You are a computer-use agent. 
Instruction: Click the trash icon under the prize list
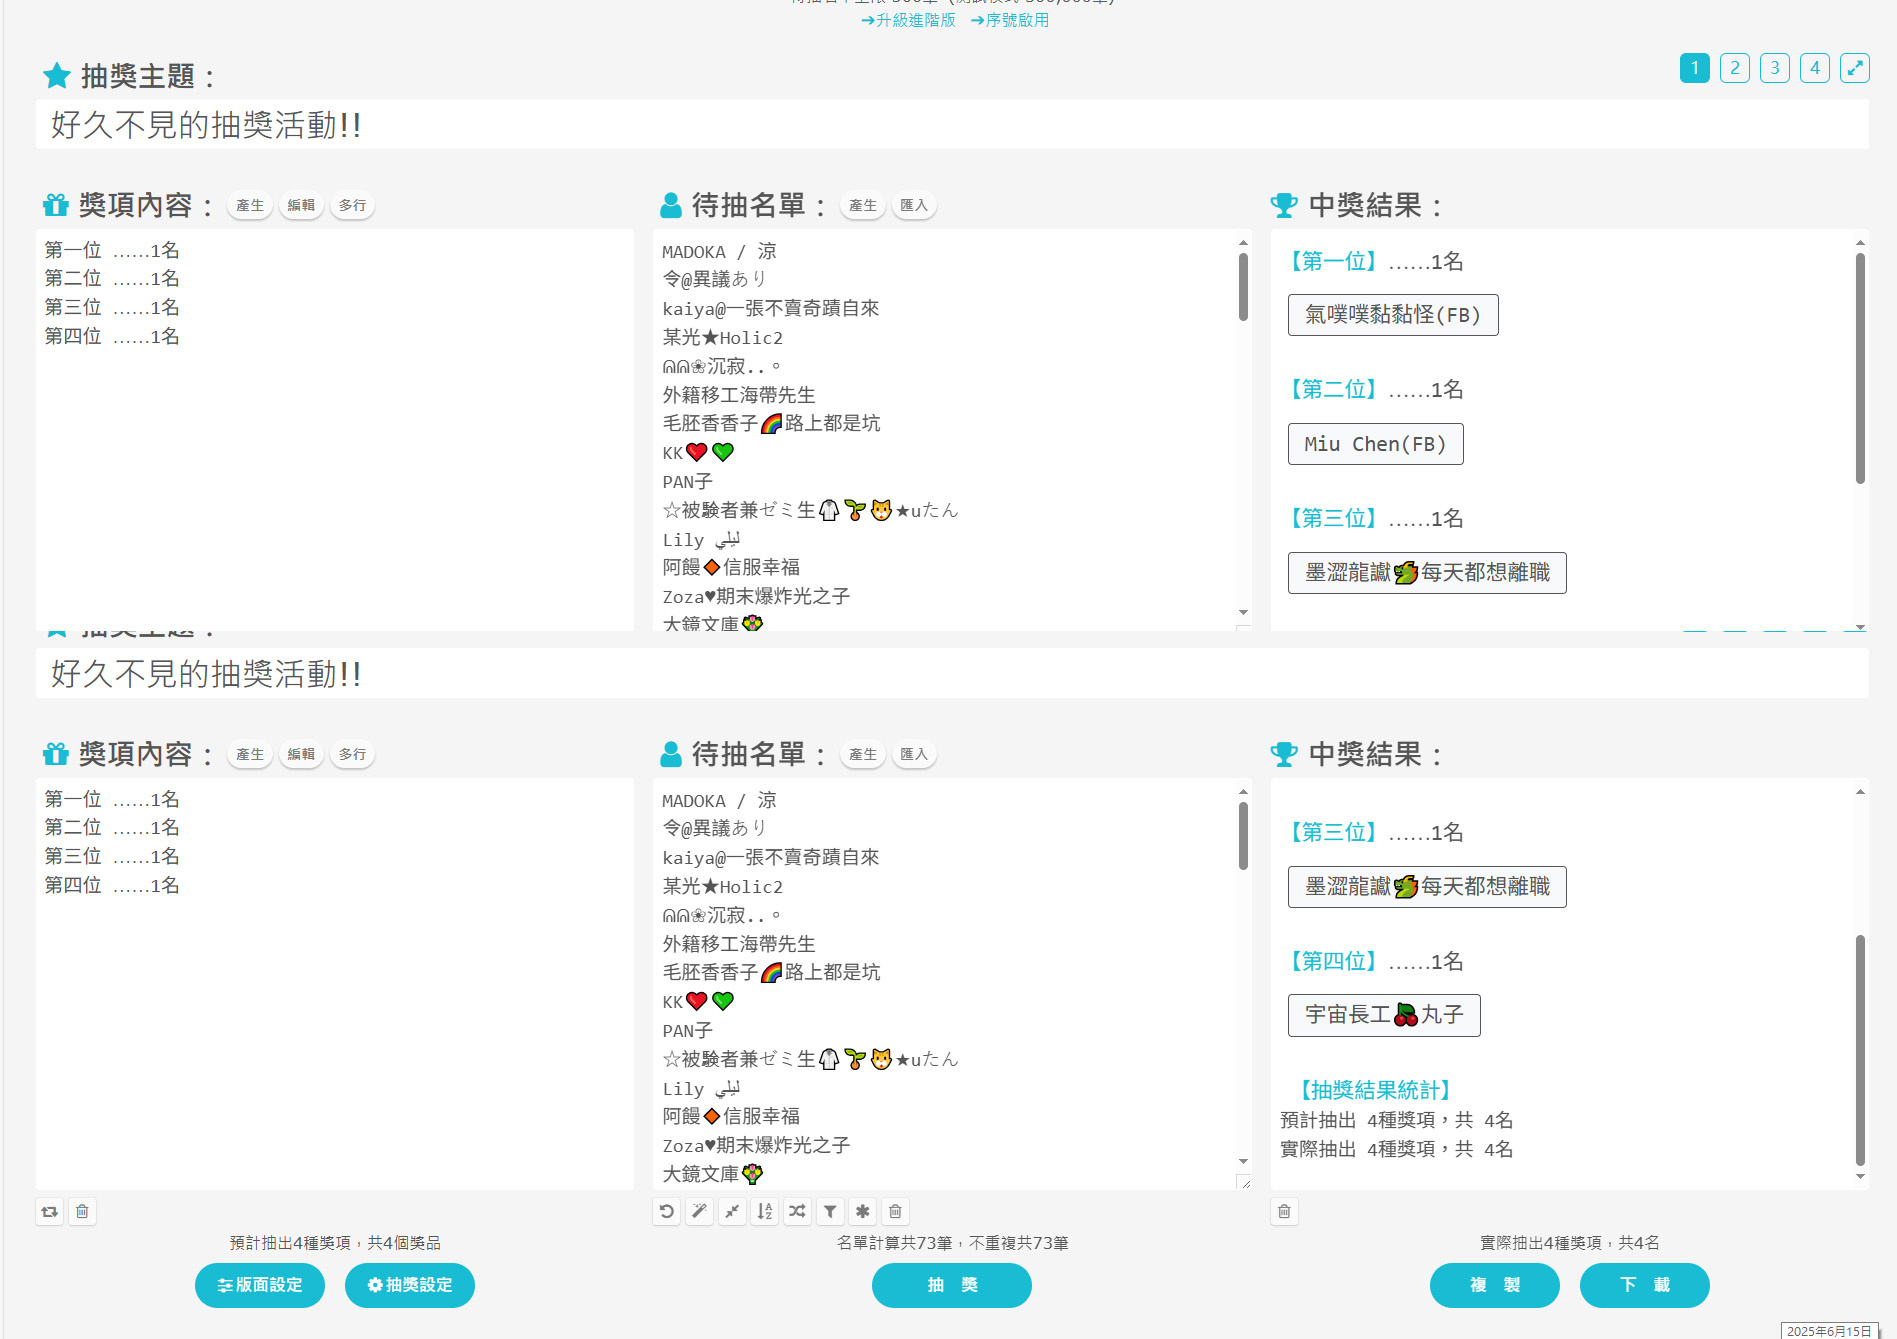point(82,1212)
